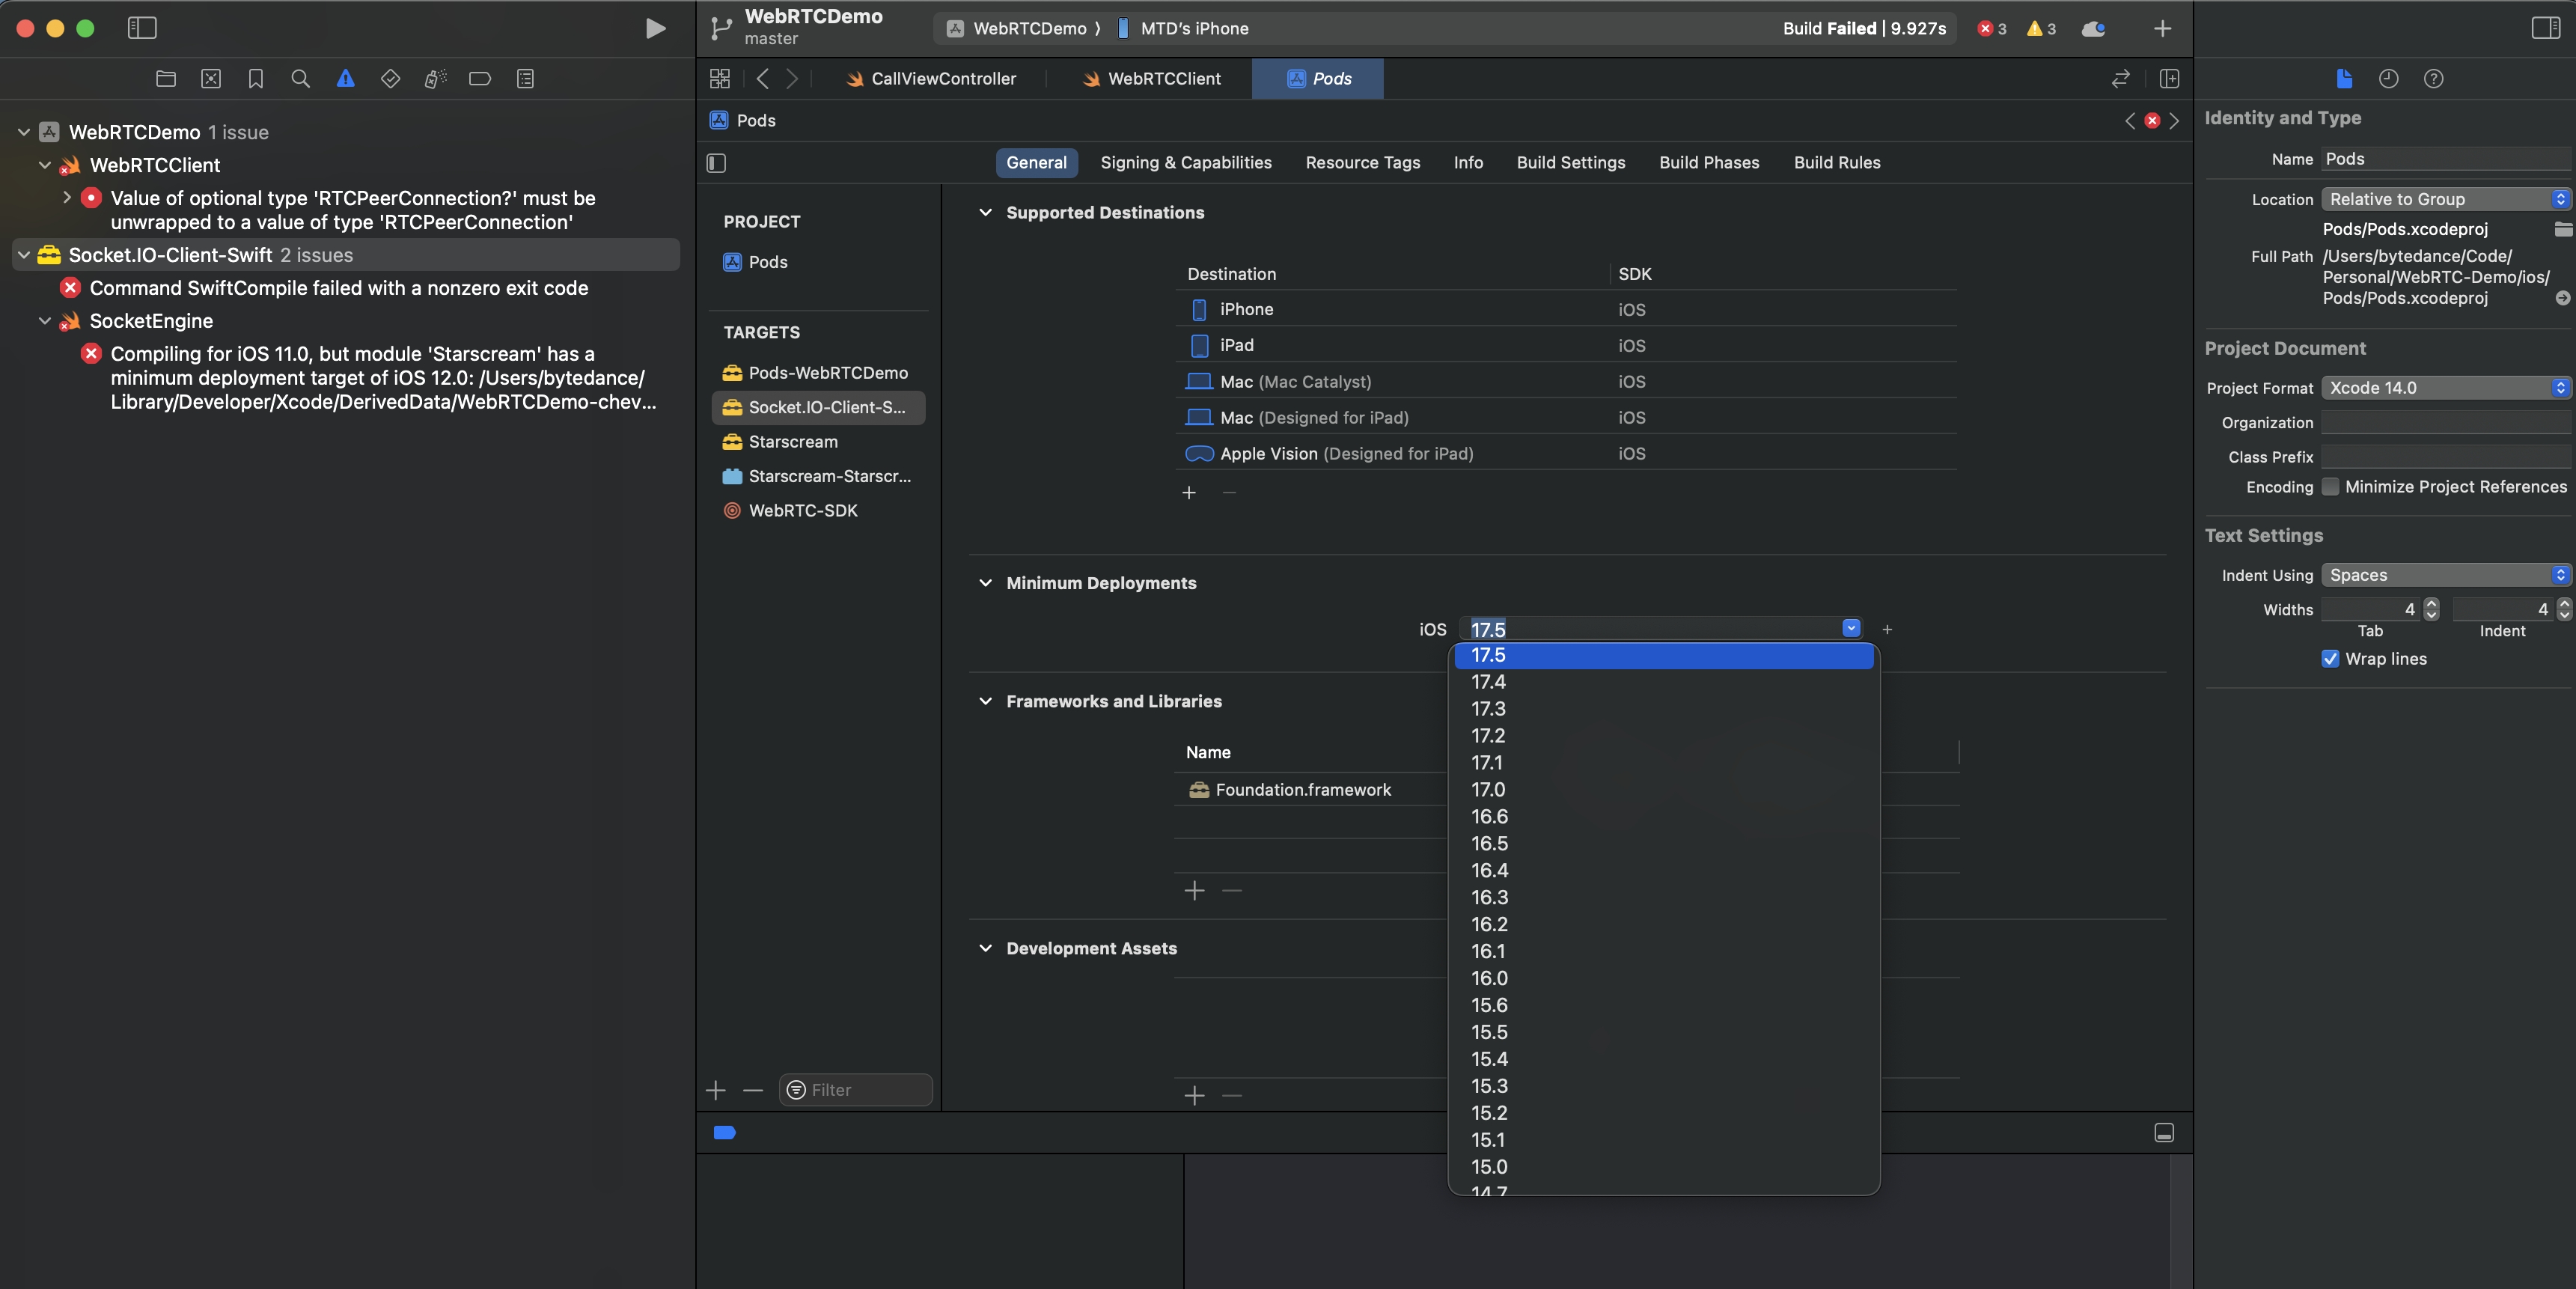Switch to the Build Settings tab

click(x=1570, y=163)
